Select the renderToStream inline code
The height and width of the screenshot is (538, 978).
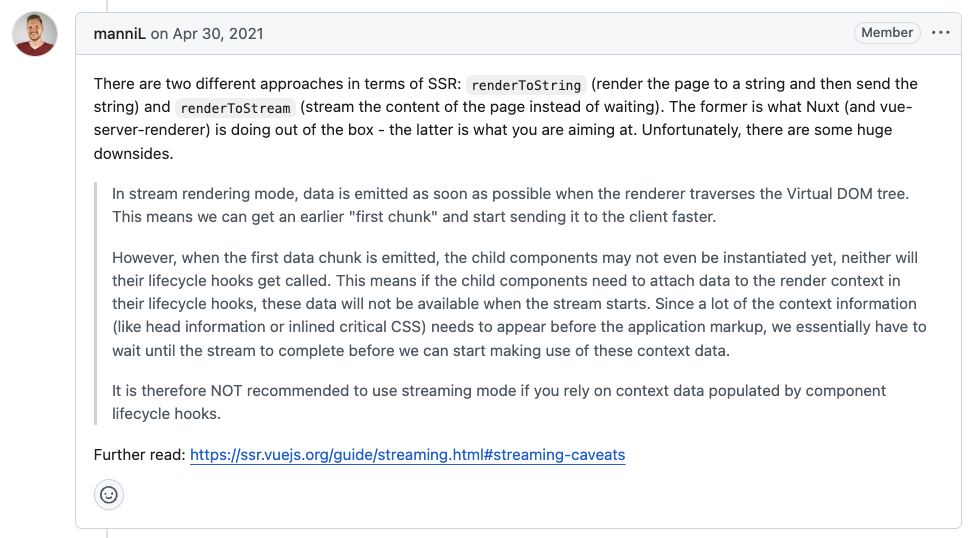pyautogui.click(x=235, y=108)
